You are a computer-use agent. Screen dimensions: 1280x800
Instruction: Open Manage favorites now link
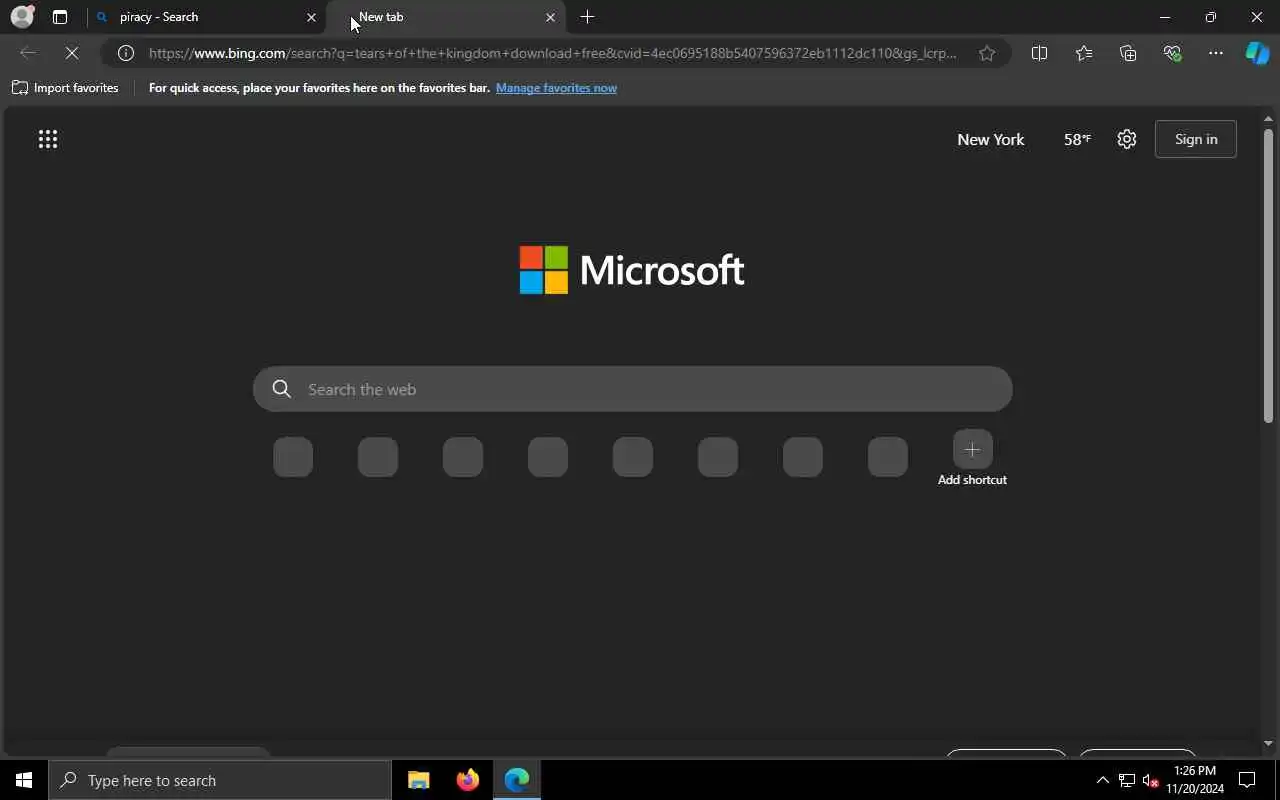[x=556, y=88]
